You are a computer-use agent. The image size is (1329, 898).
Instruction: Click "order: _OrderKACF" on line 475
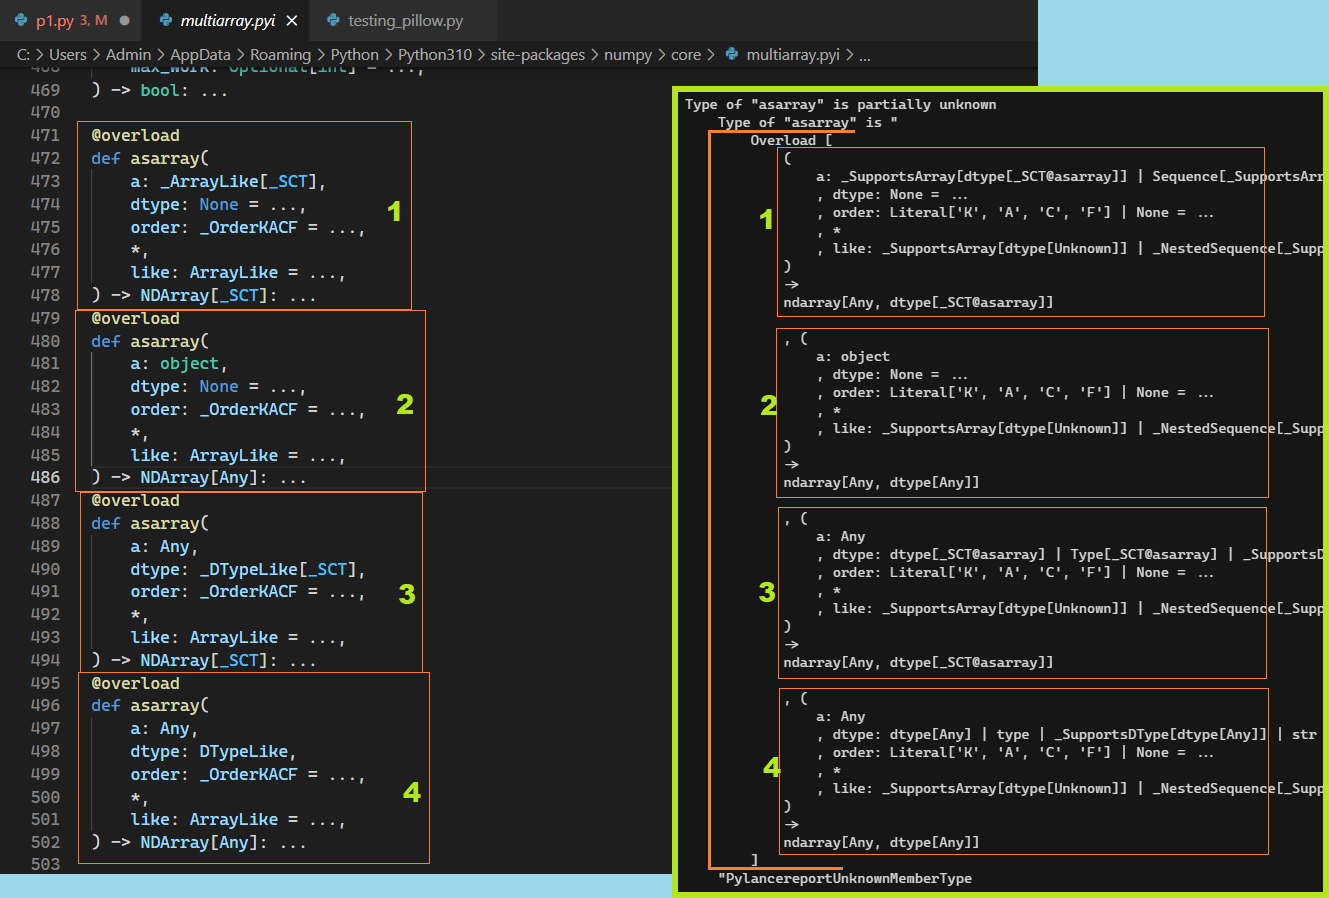click(x=214, y=227)
